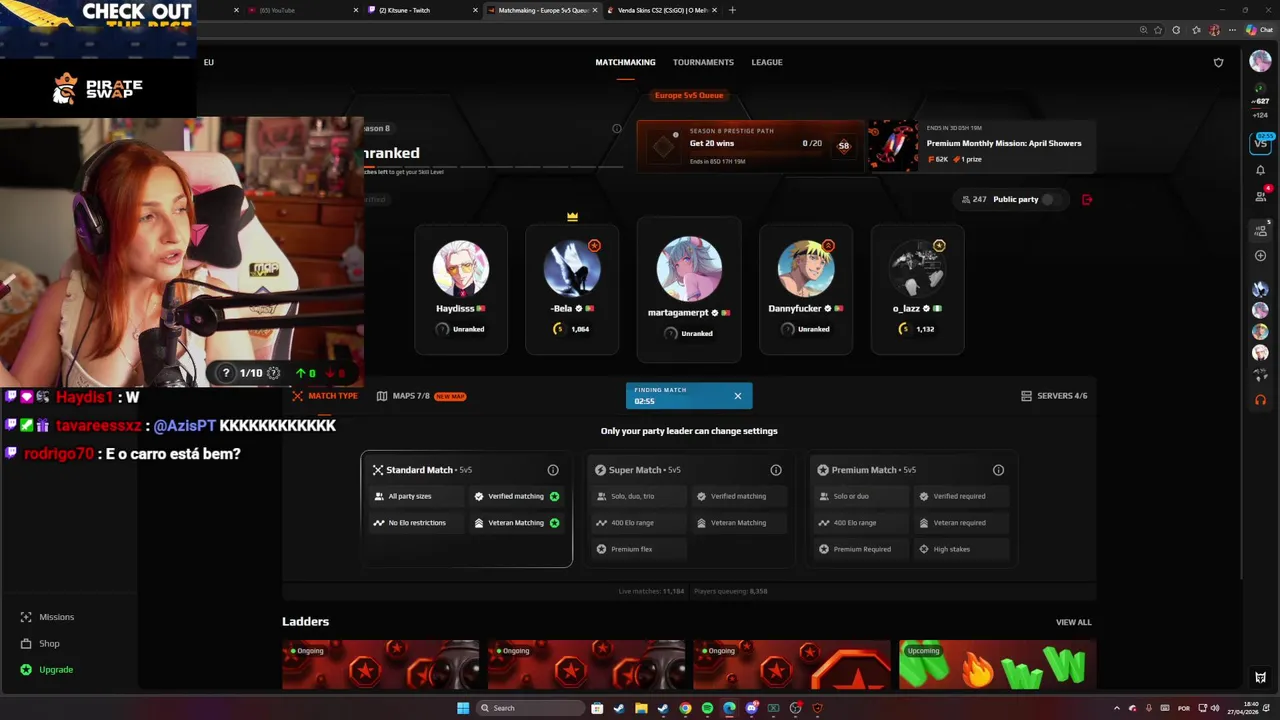Open the browser zoom magnifier icon

[1143, 30]
